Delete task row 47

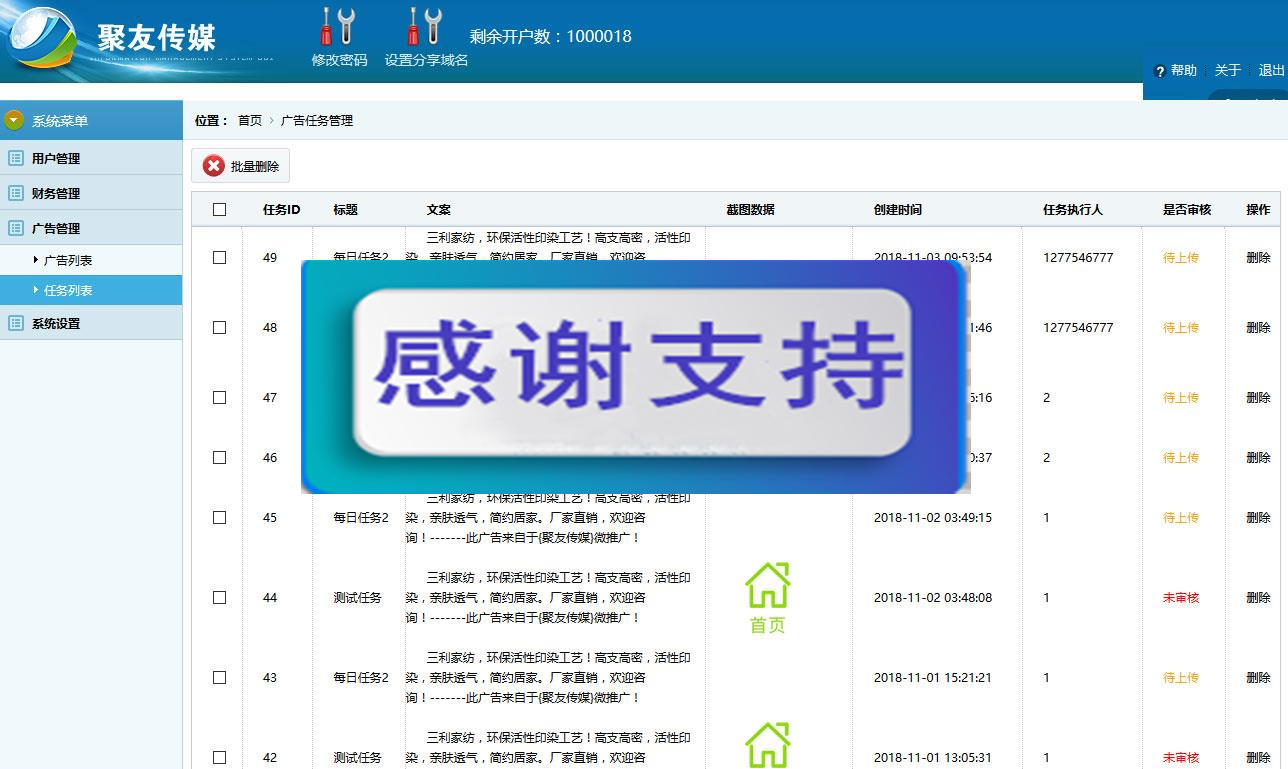tap(1258, 397)
